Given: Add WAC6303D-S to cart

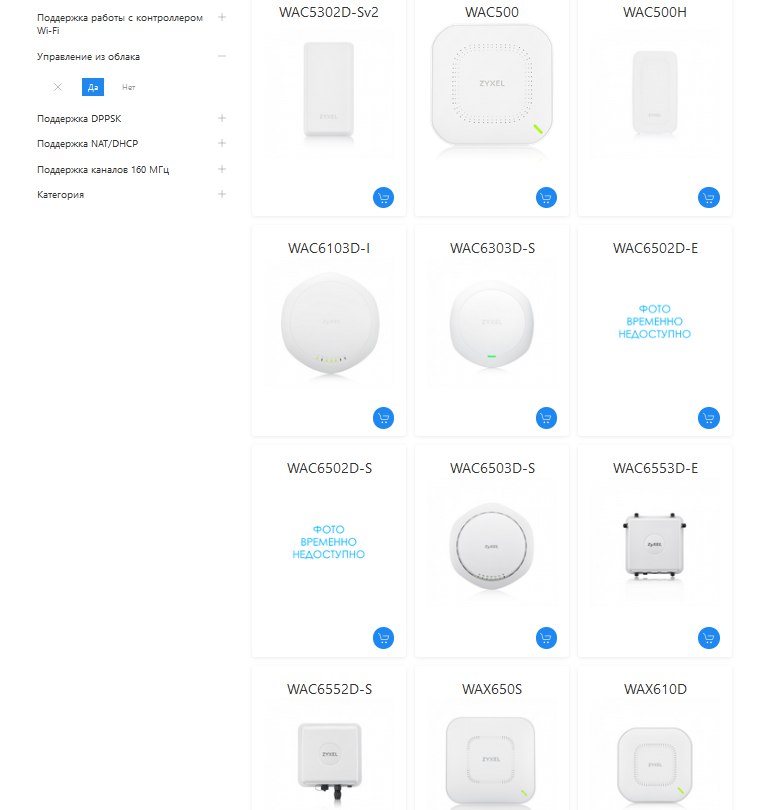Looking at the screenshot, I should 546,418.
